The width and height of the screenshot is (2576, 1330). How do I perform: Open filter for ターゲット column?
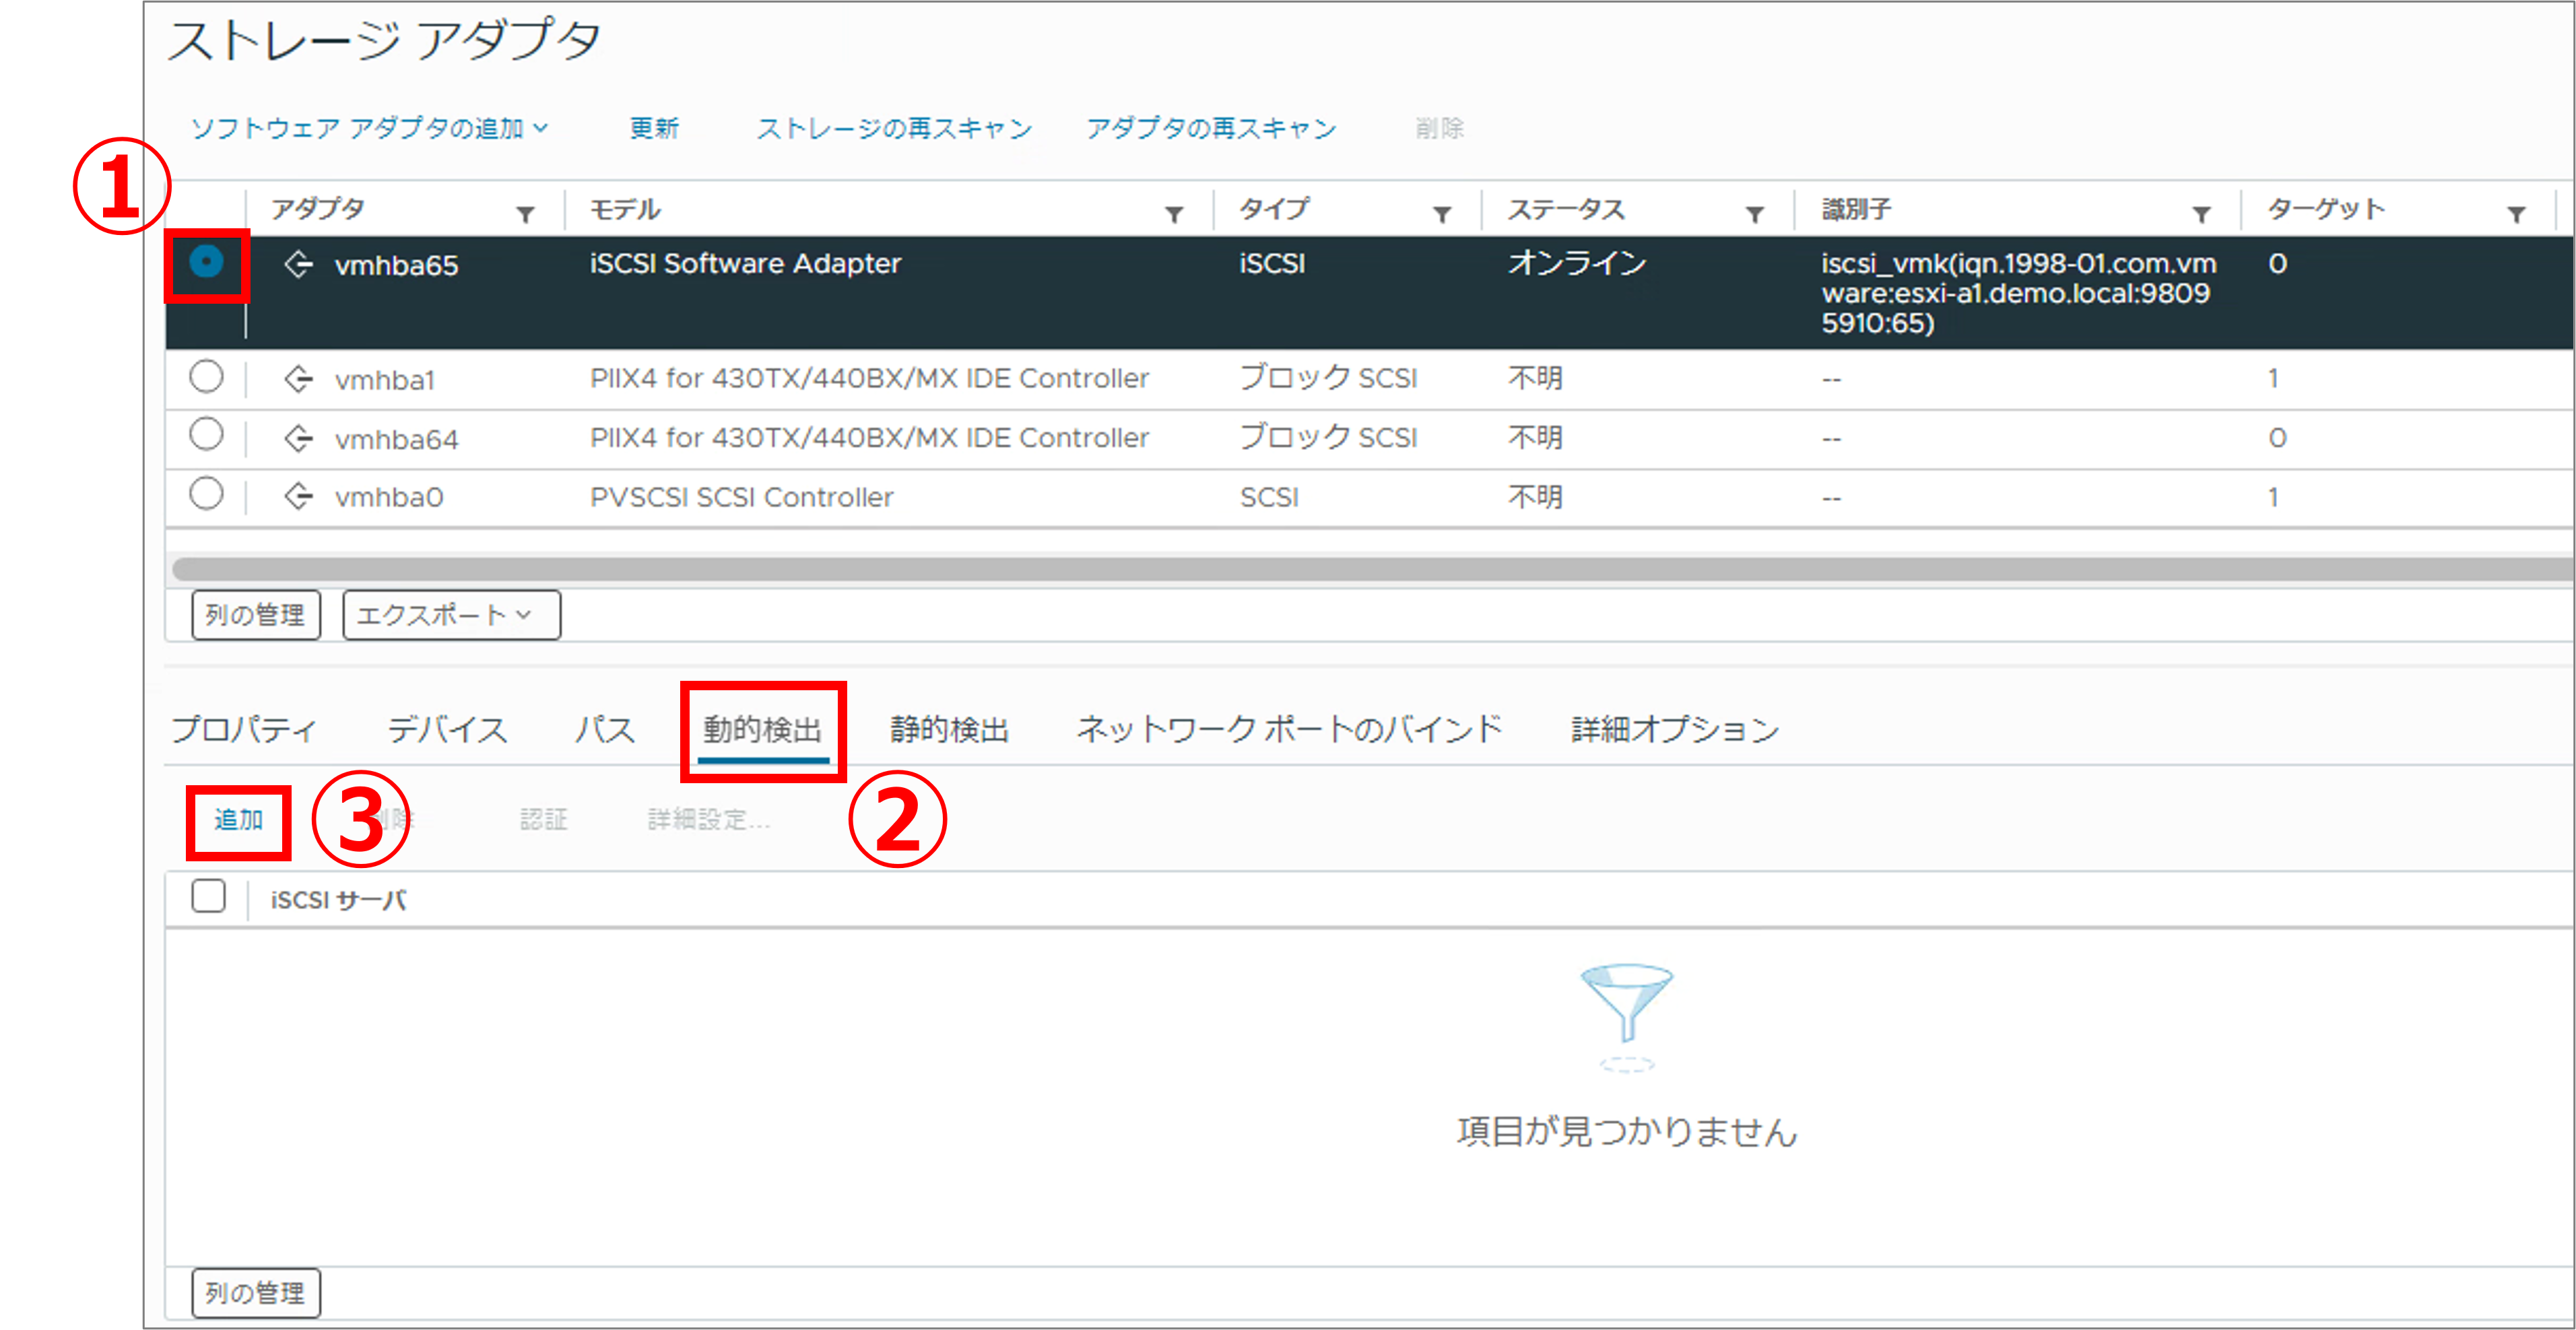click(2516, 213)
